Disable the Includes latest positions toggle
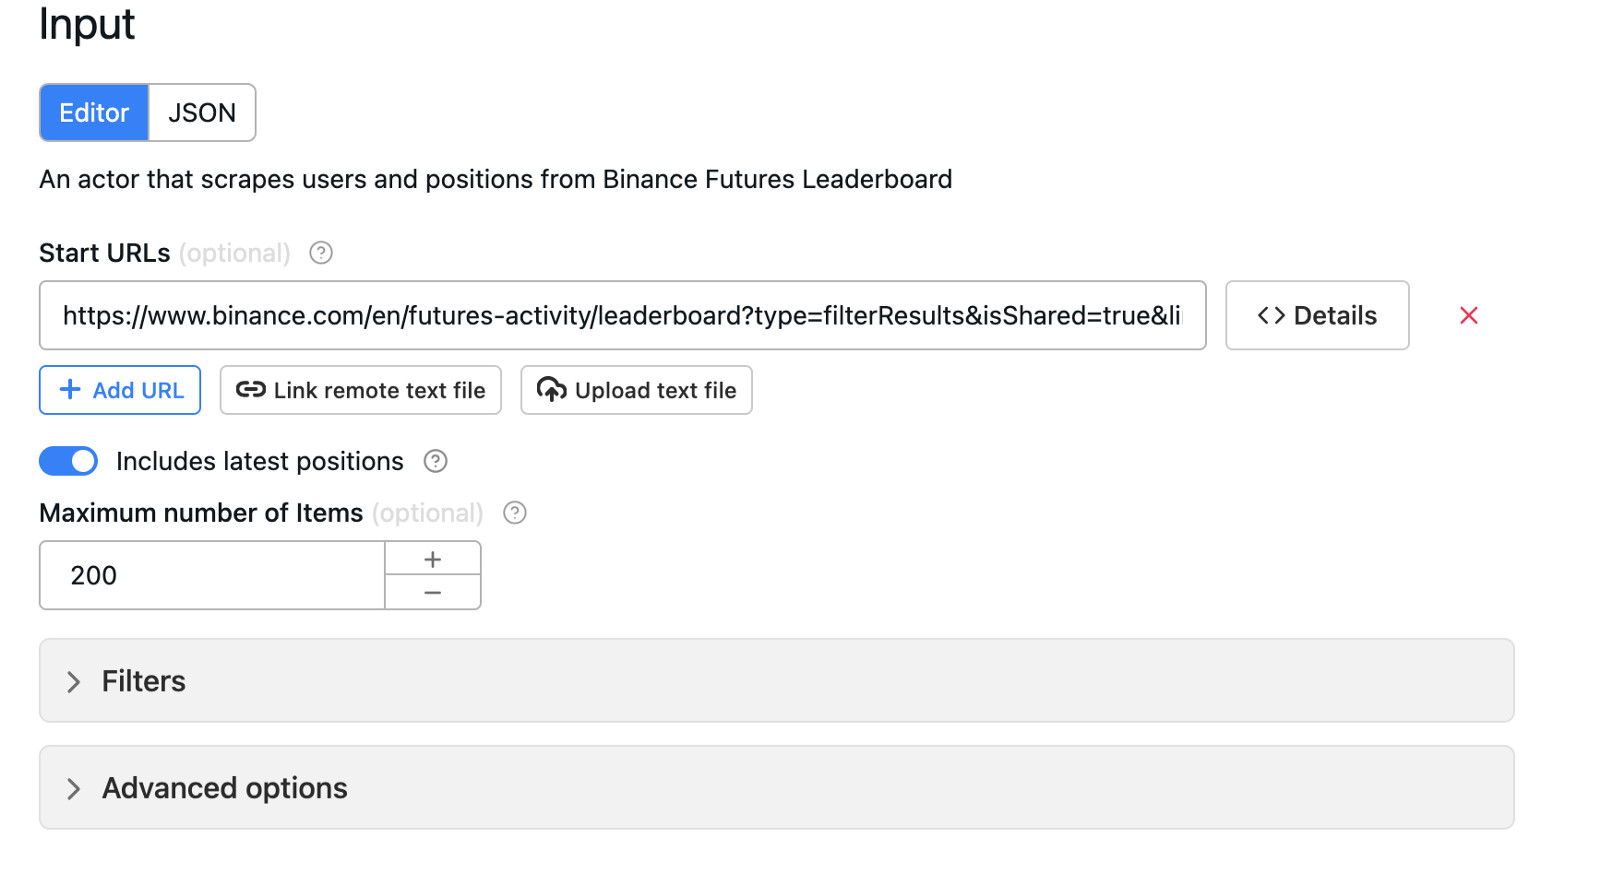Image resolution: width=1600 pixels, height=872 pixels. pos(68,461)
